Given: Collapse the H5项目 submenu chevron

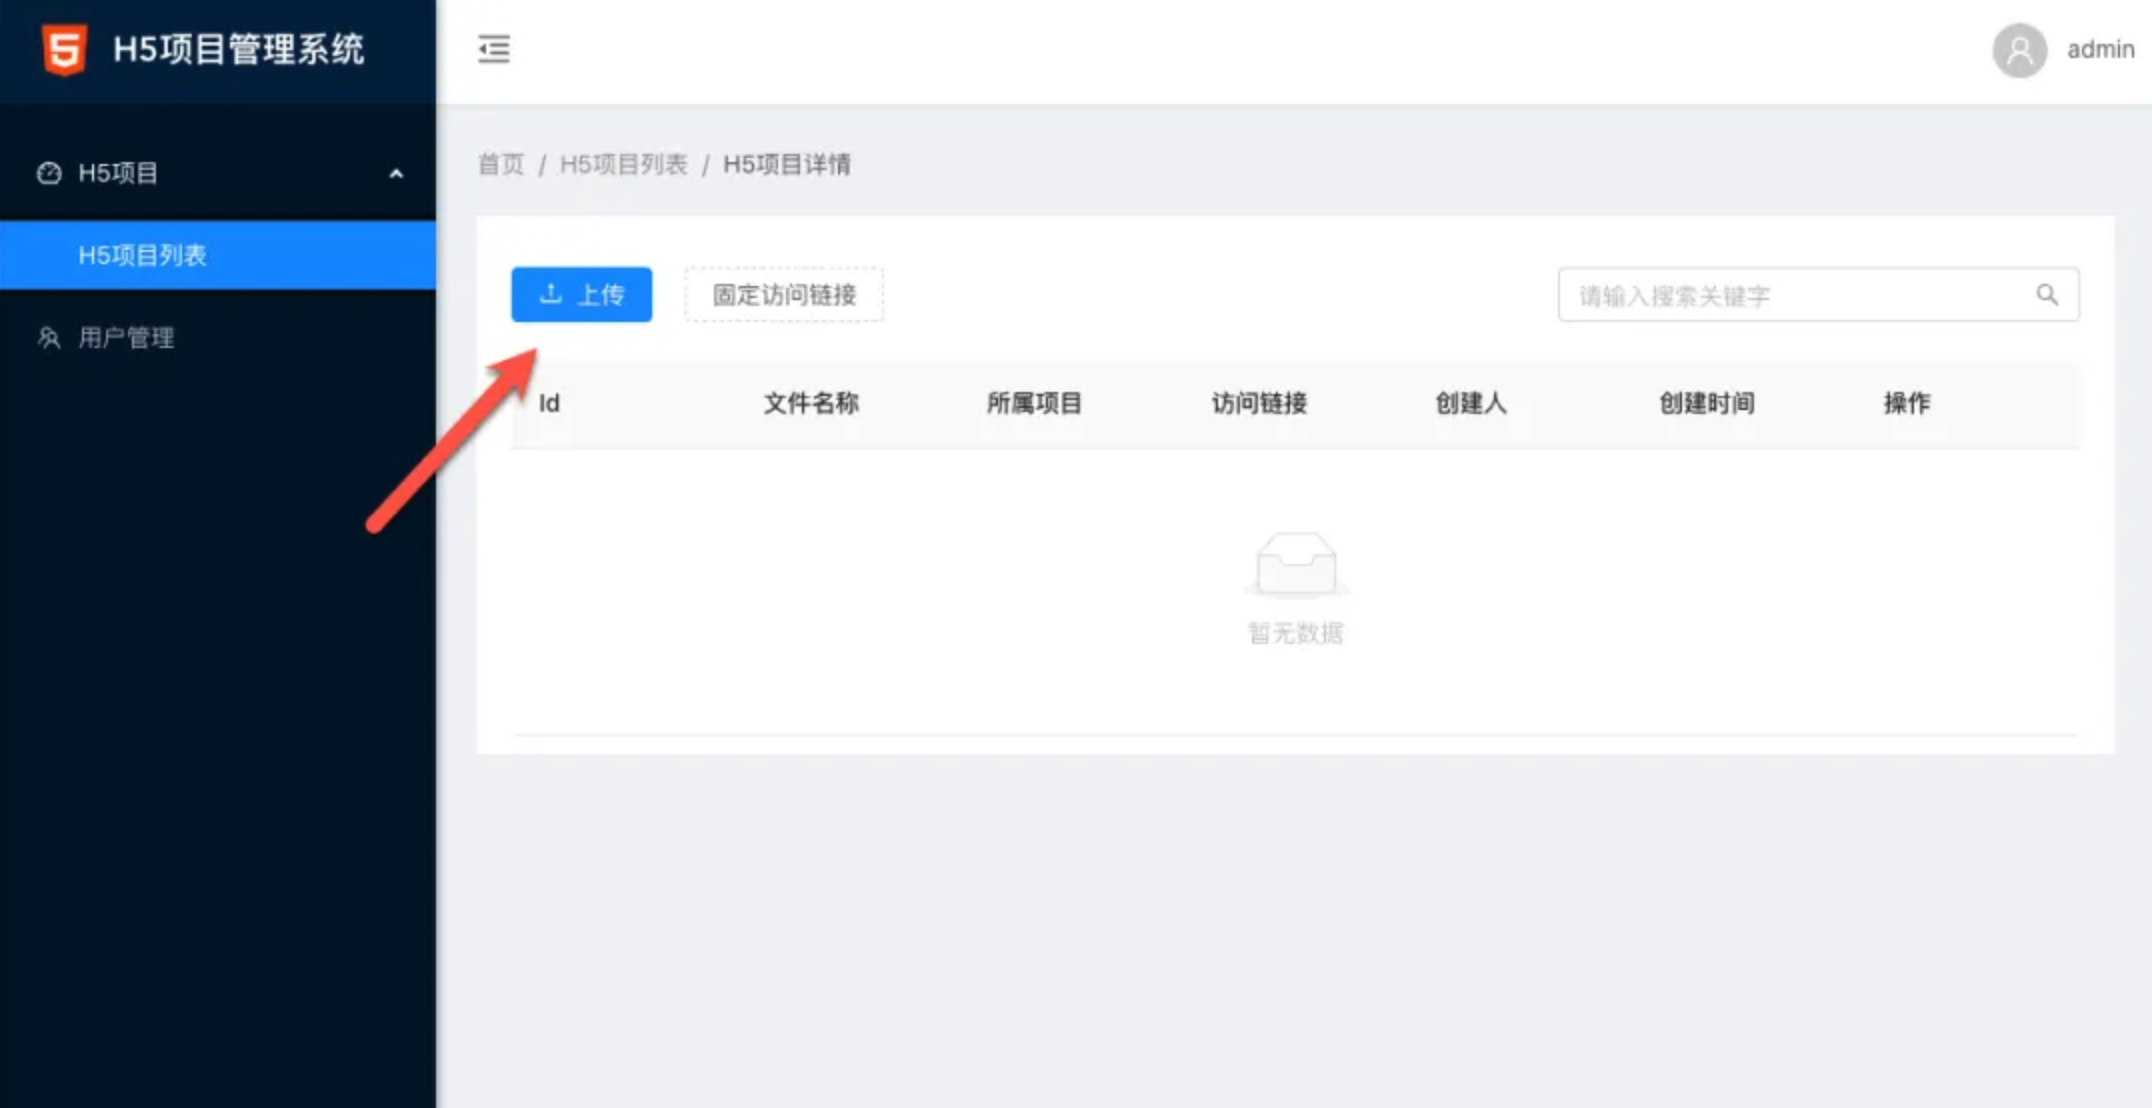Looking at the screenshot, I should pyautogui.click(x=396, y=174).
